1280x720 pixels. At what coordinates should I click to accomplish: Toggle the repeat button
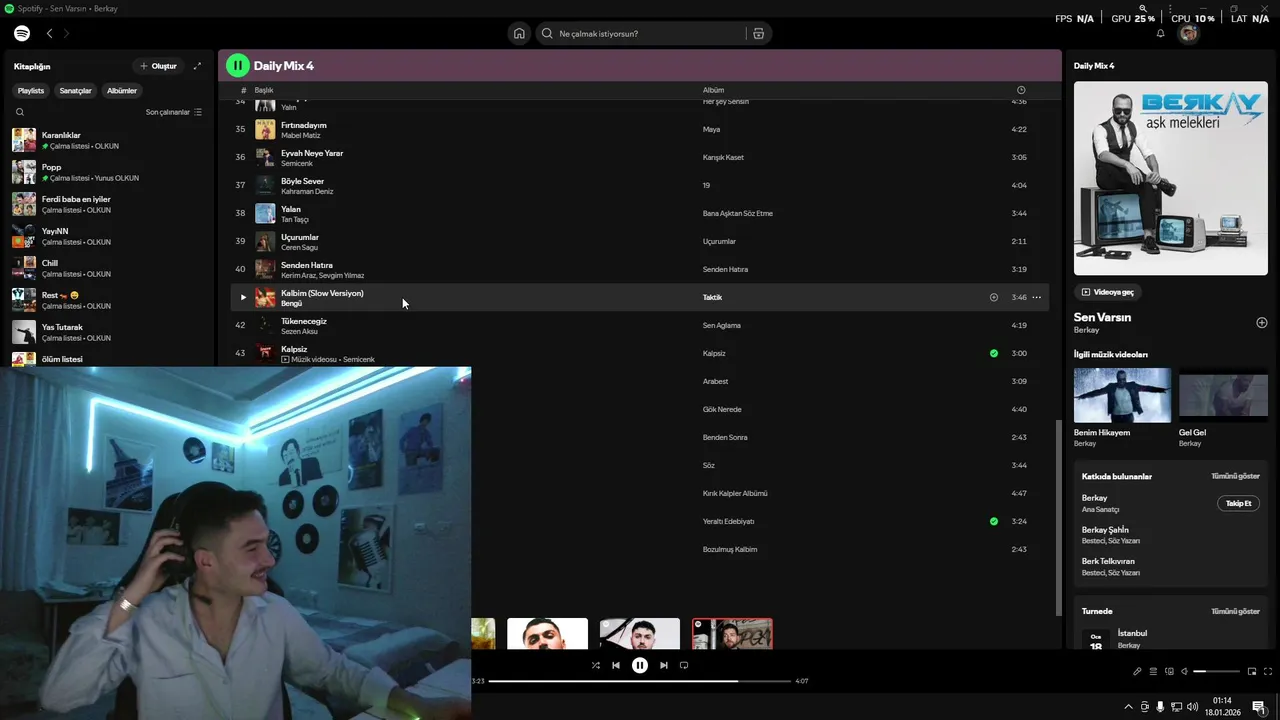(x=684, y=665)
